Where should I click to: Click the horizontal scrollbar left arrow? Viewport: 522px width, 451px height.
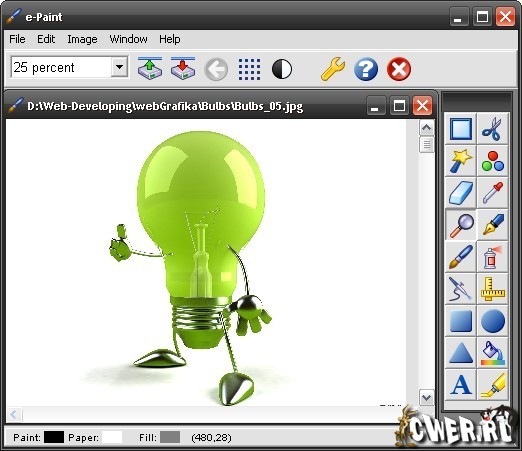pyautogui.click(x=14, y=415)
